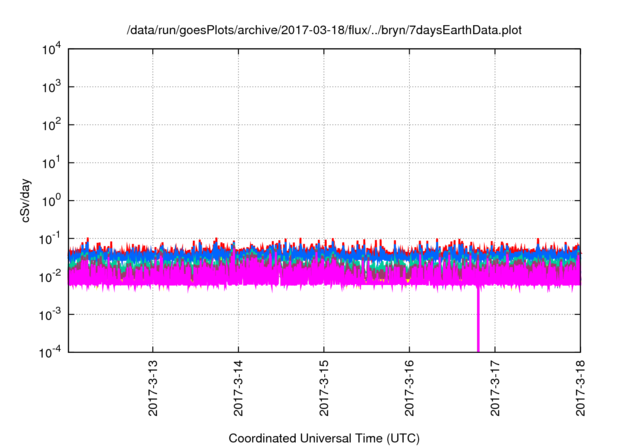Viewport: 640px width, 448px height.
Task: Click the 10^-2 y-axis tick label
Action: pos(50,277)
